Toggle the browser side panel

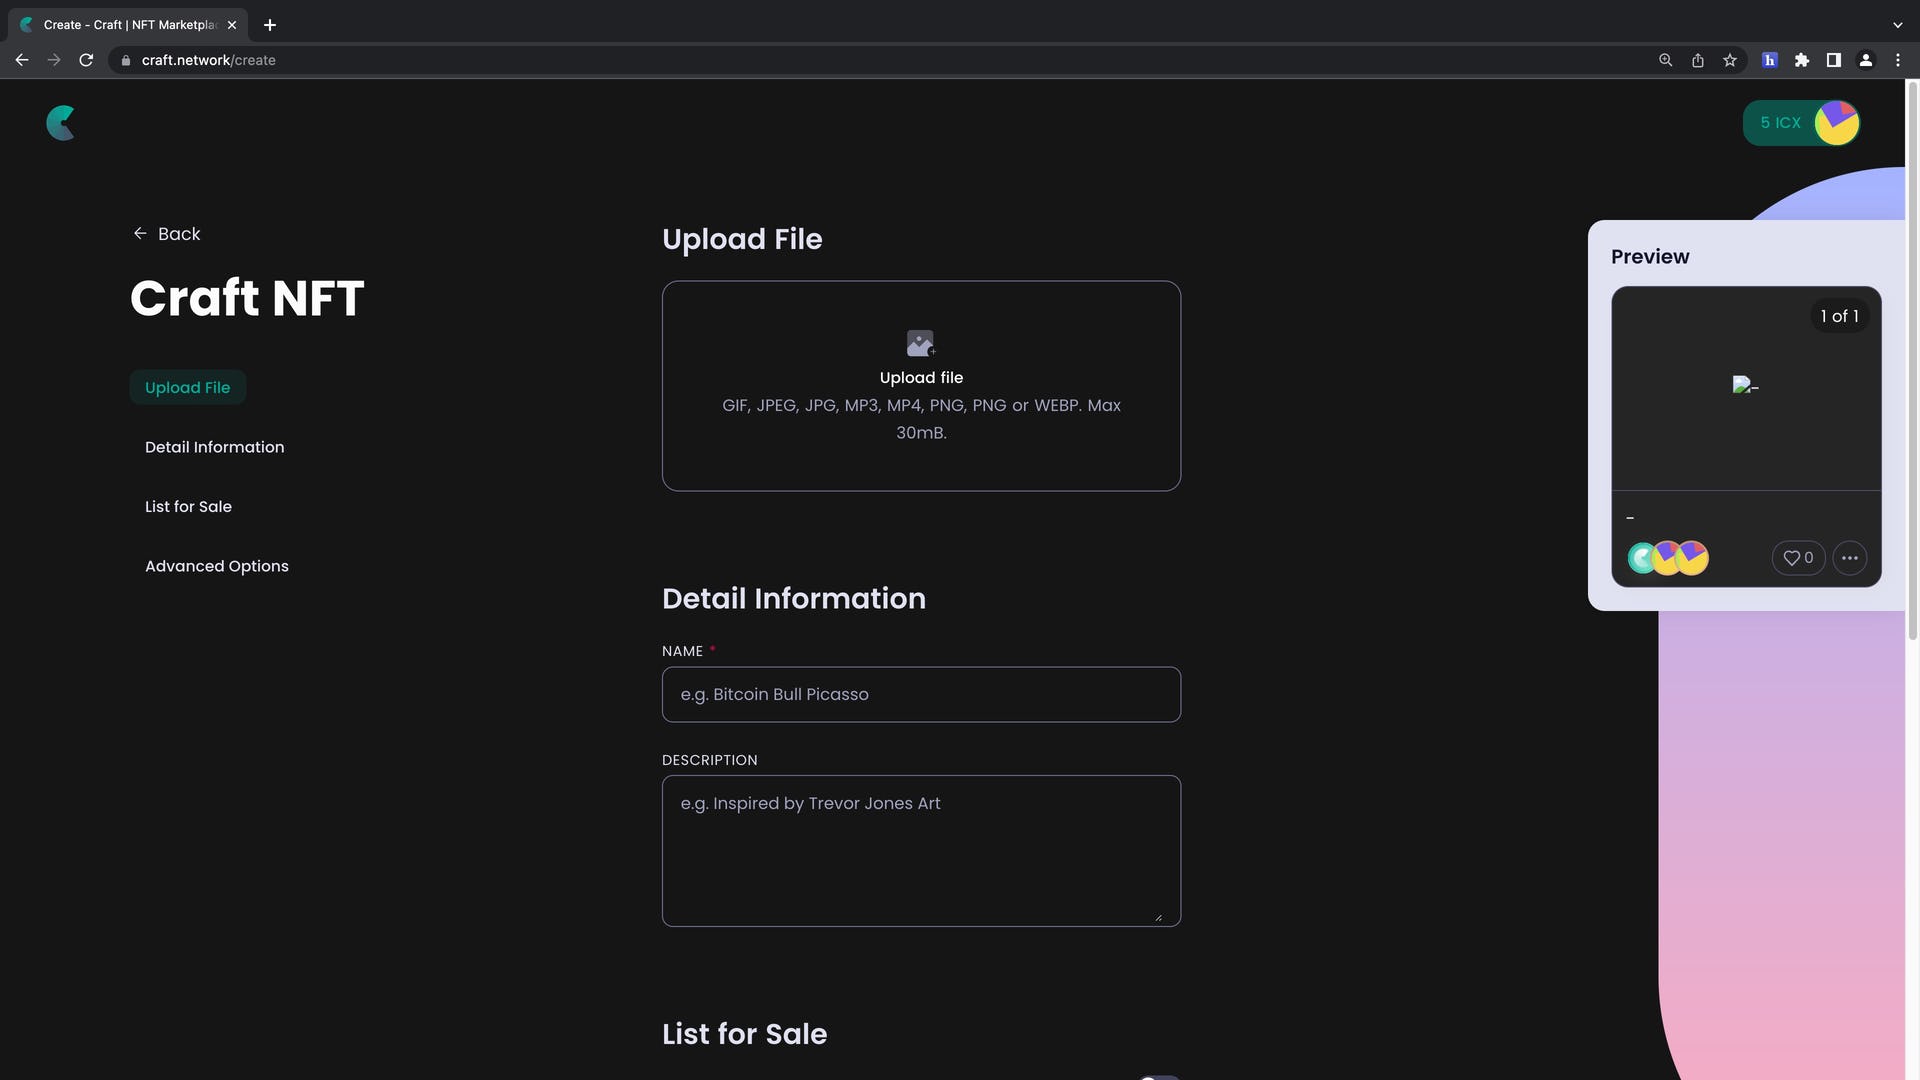(x=1833, y=60)
